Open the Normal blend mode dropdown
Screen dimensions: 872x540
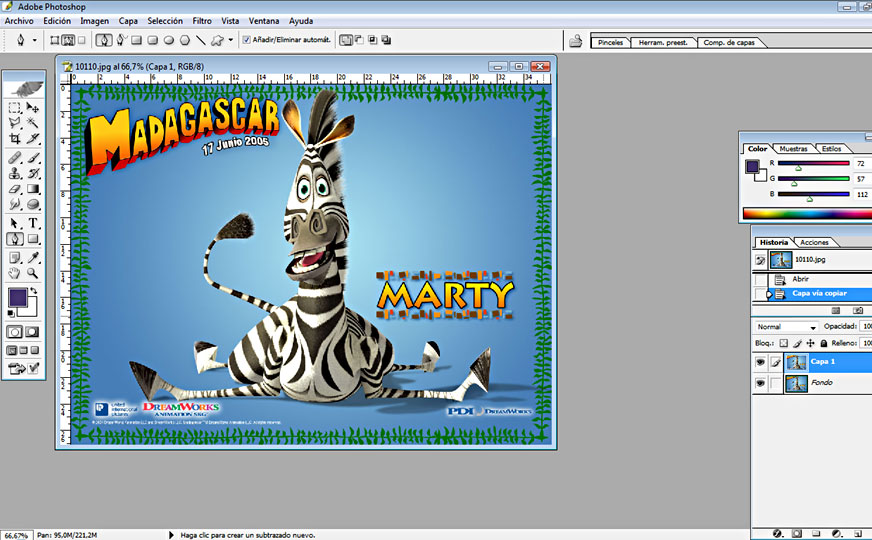(785, 327)
